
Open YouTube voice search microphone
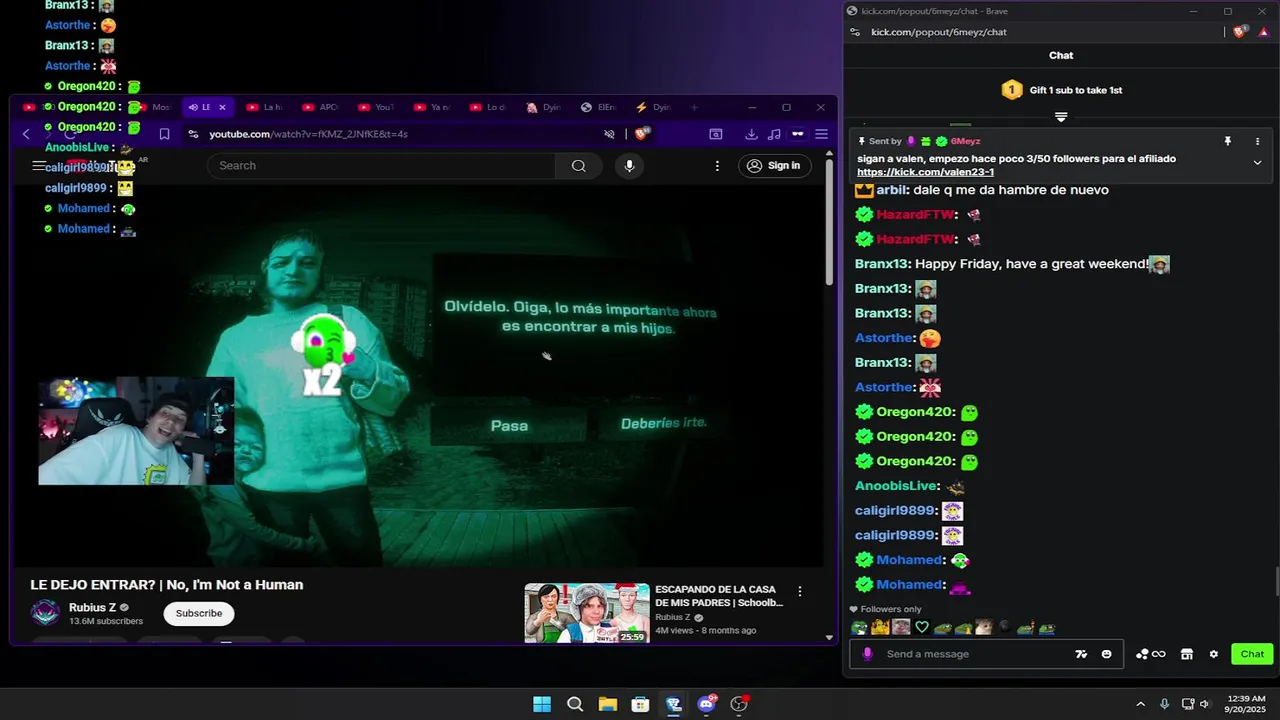click(629, 166)
